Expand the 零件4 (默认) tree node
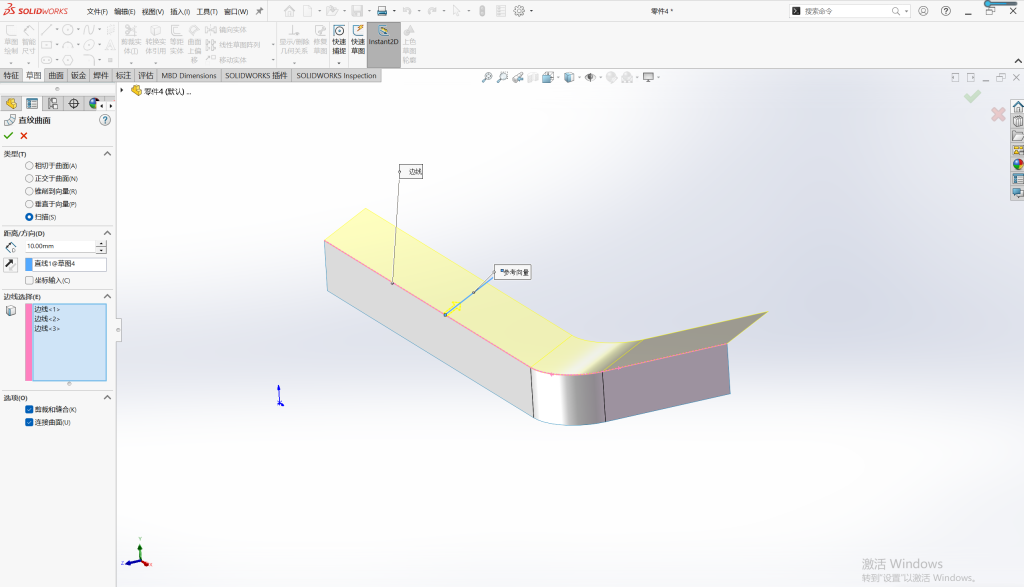 (122, 91)
